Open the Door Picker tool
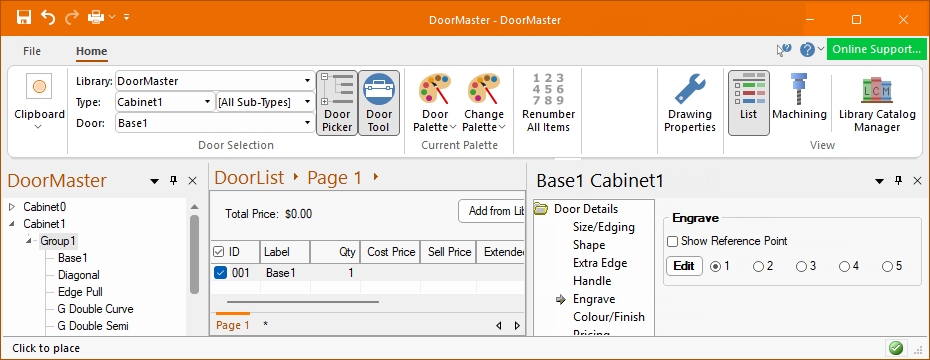Screen dimensions: 930x360 tap(337, 103)
